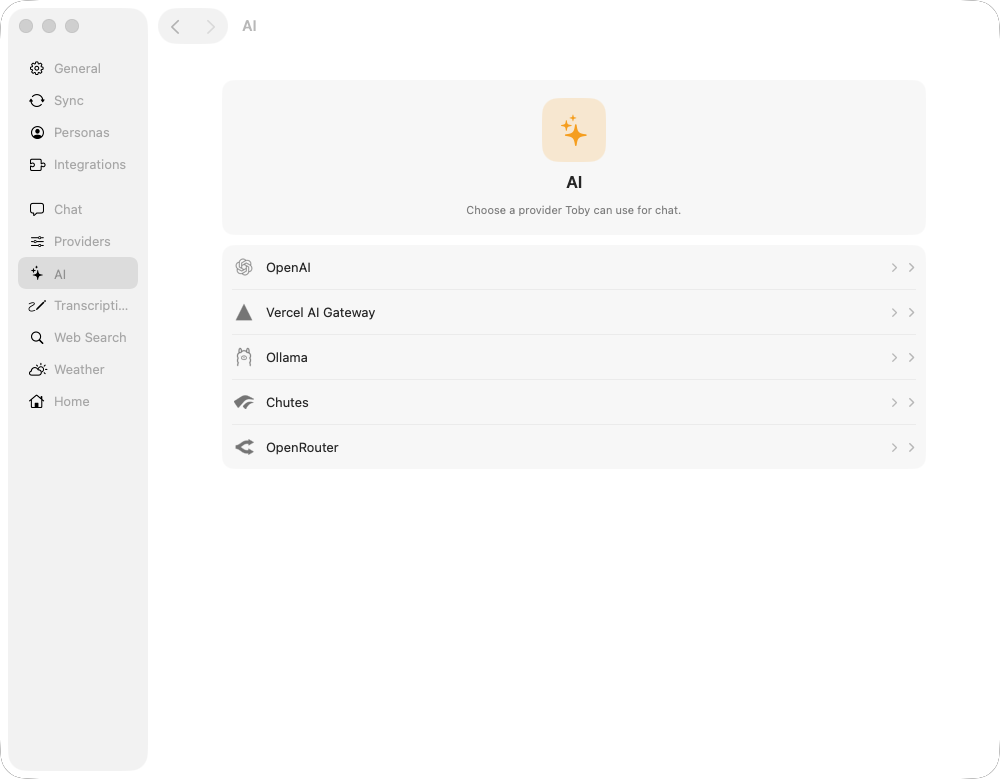Screen dimensions: 1000x779
Task: Click the AI title in the toolbar
Action: (x=249, y=26)
